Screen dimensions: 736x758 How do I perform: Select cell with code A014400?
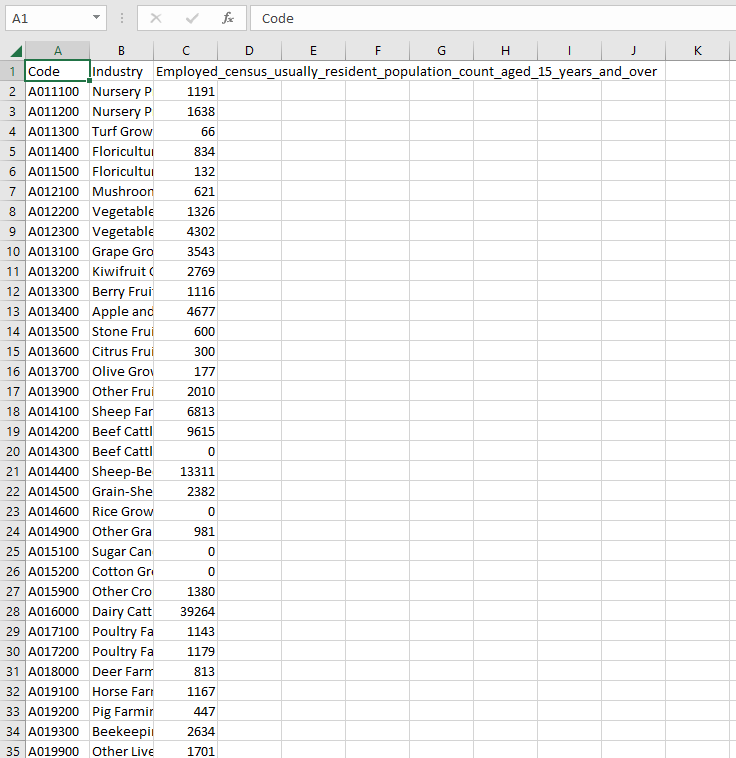(58, 471)
